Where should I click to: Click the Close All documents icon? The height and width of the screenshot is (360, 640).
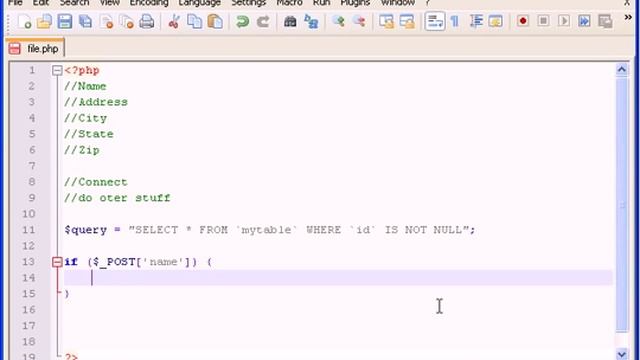tap(127, 21)
